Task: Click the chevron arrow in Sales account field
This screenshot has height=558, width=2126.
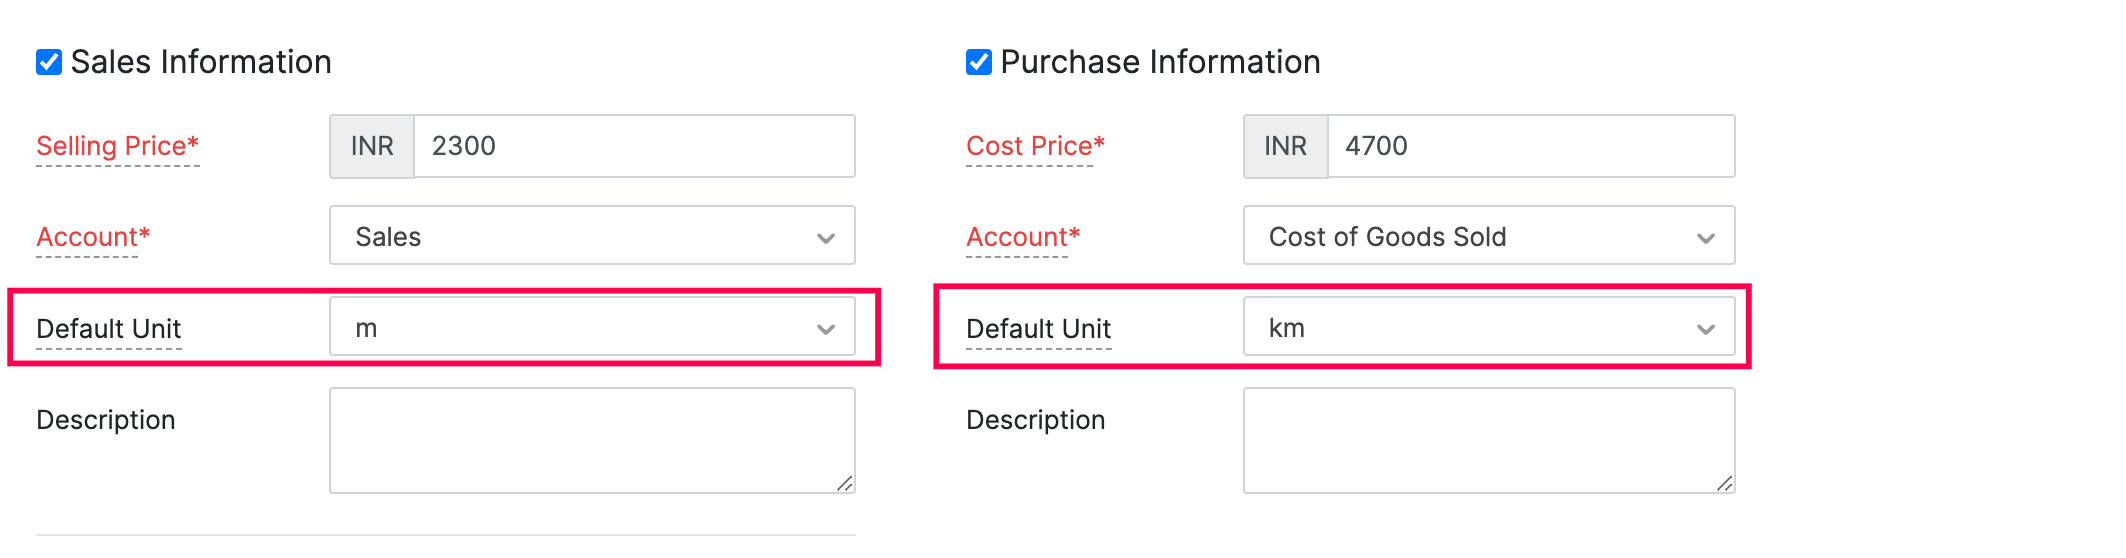Action: point(826,238)
